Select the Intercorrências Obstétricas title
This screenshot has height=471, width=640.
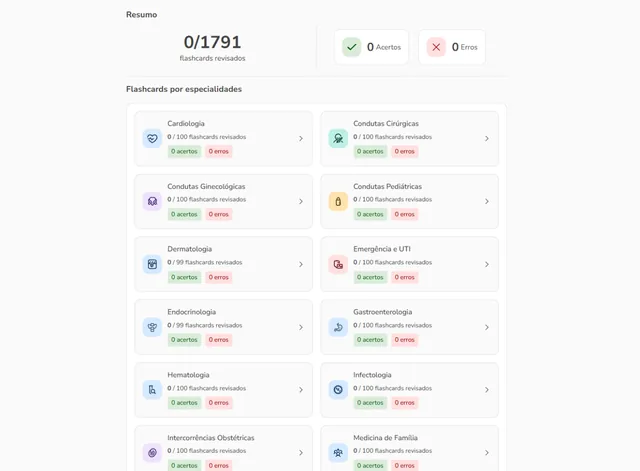[211, 438]
